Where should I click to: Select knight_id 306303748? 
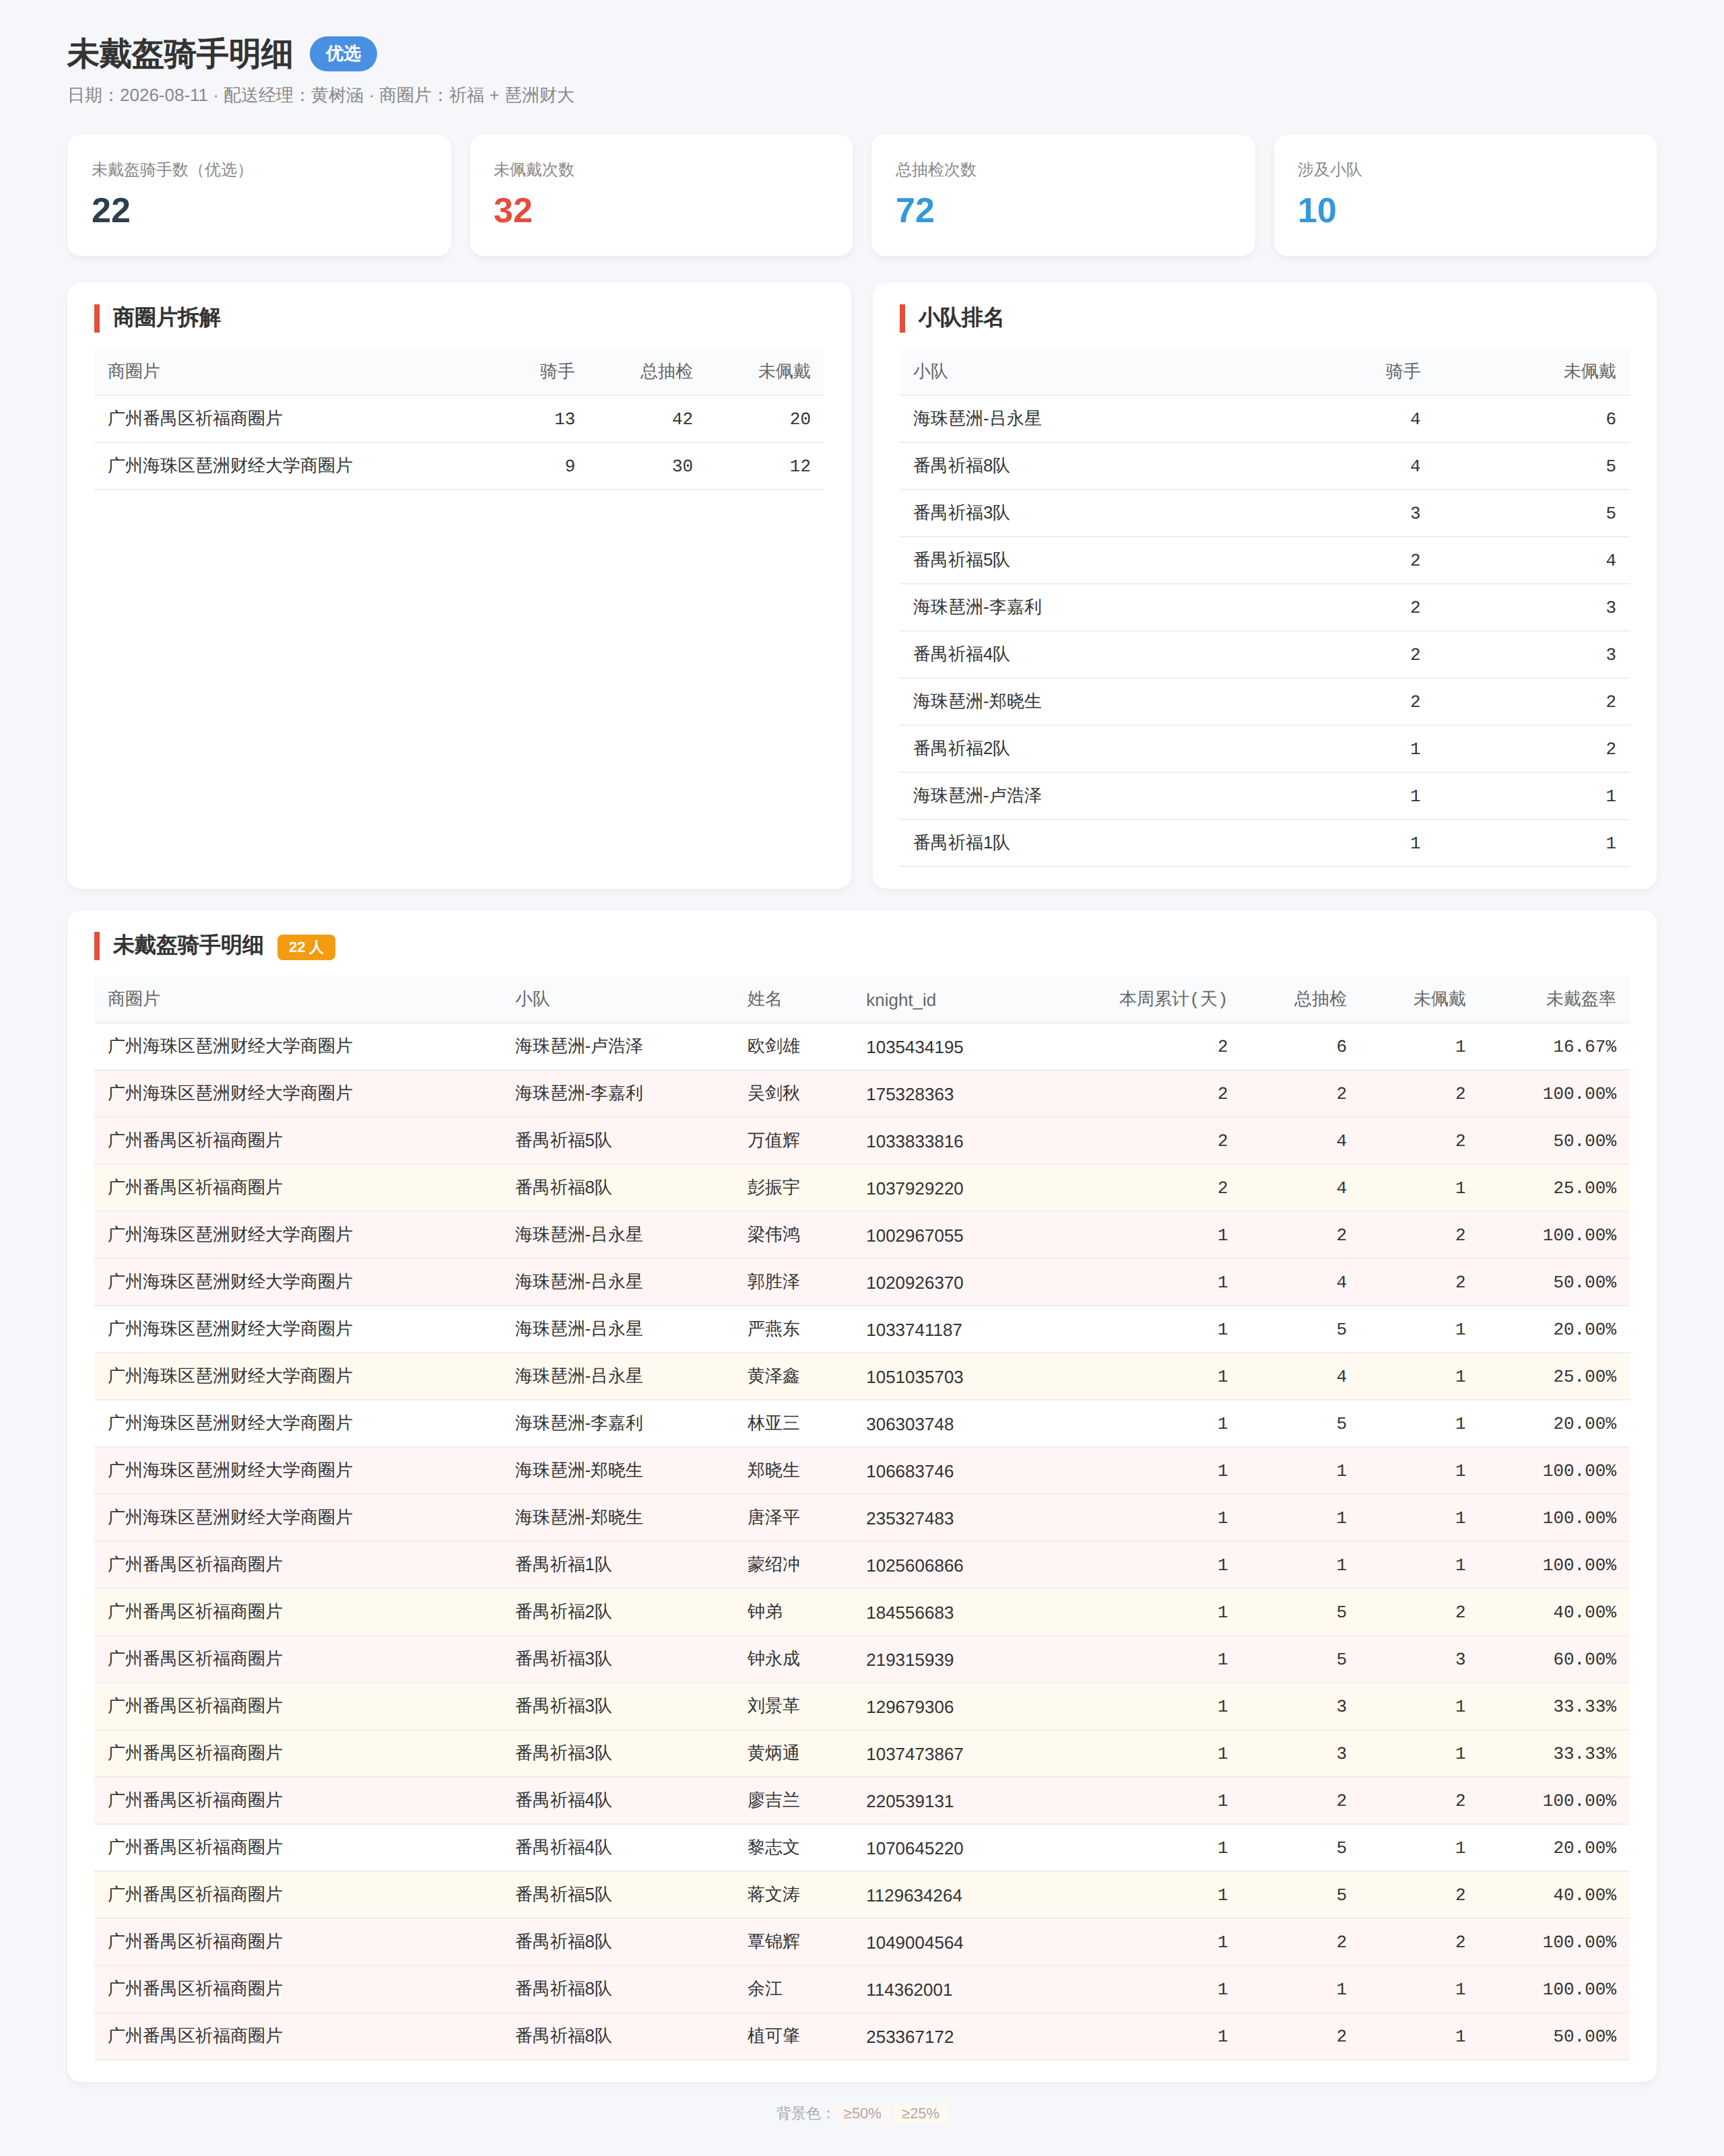tap(909, 1424)
